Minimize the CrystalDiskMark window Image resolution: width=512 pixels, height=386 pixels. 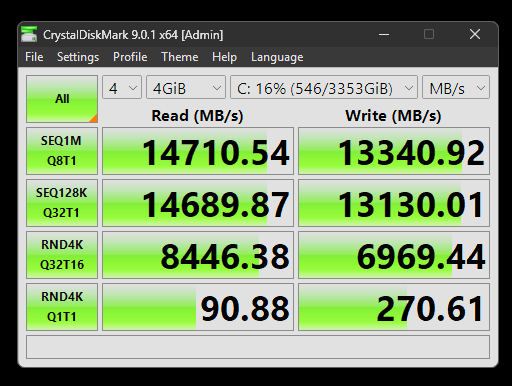pyautogui.click(x=384, y=34)
